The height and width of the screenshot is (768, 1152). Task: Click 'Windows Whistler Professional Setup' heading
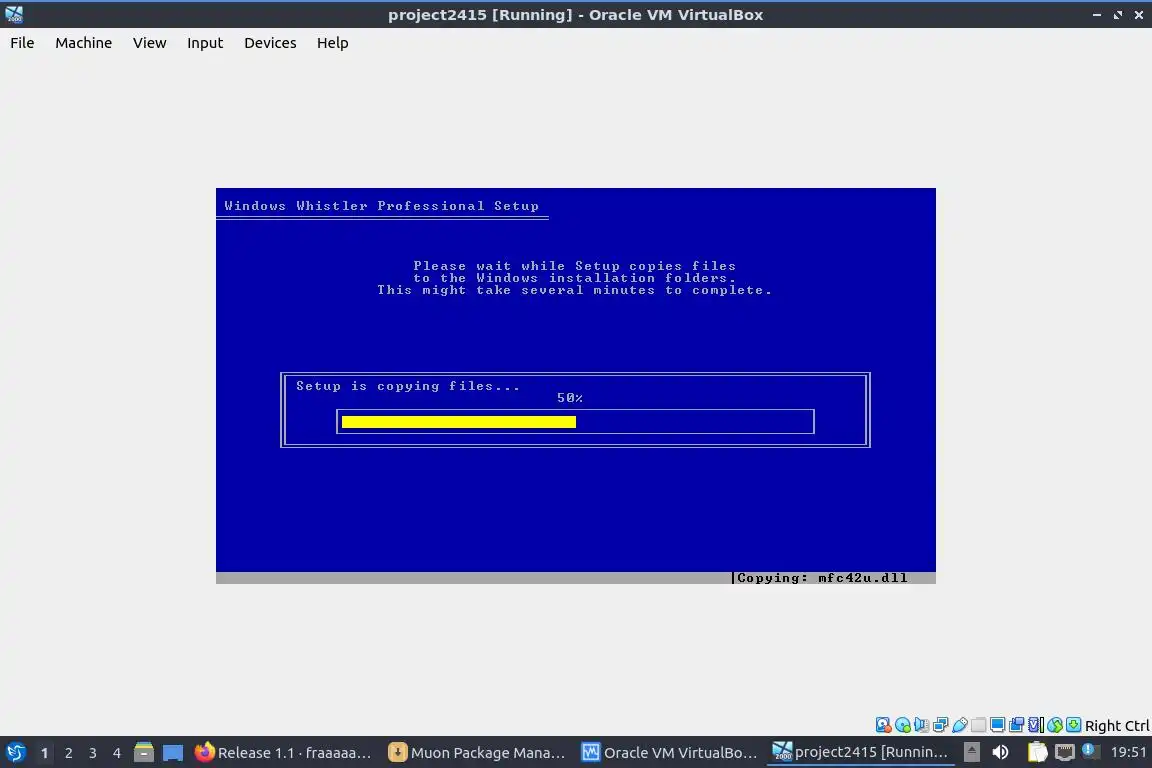click(381, 206)
